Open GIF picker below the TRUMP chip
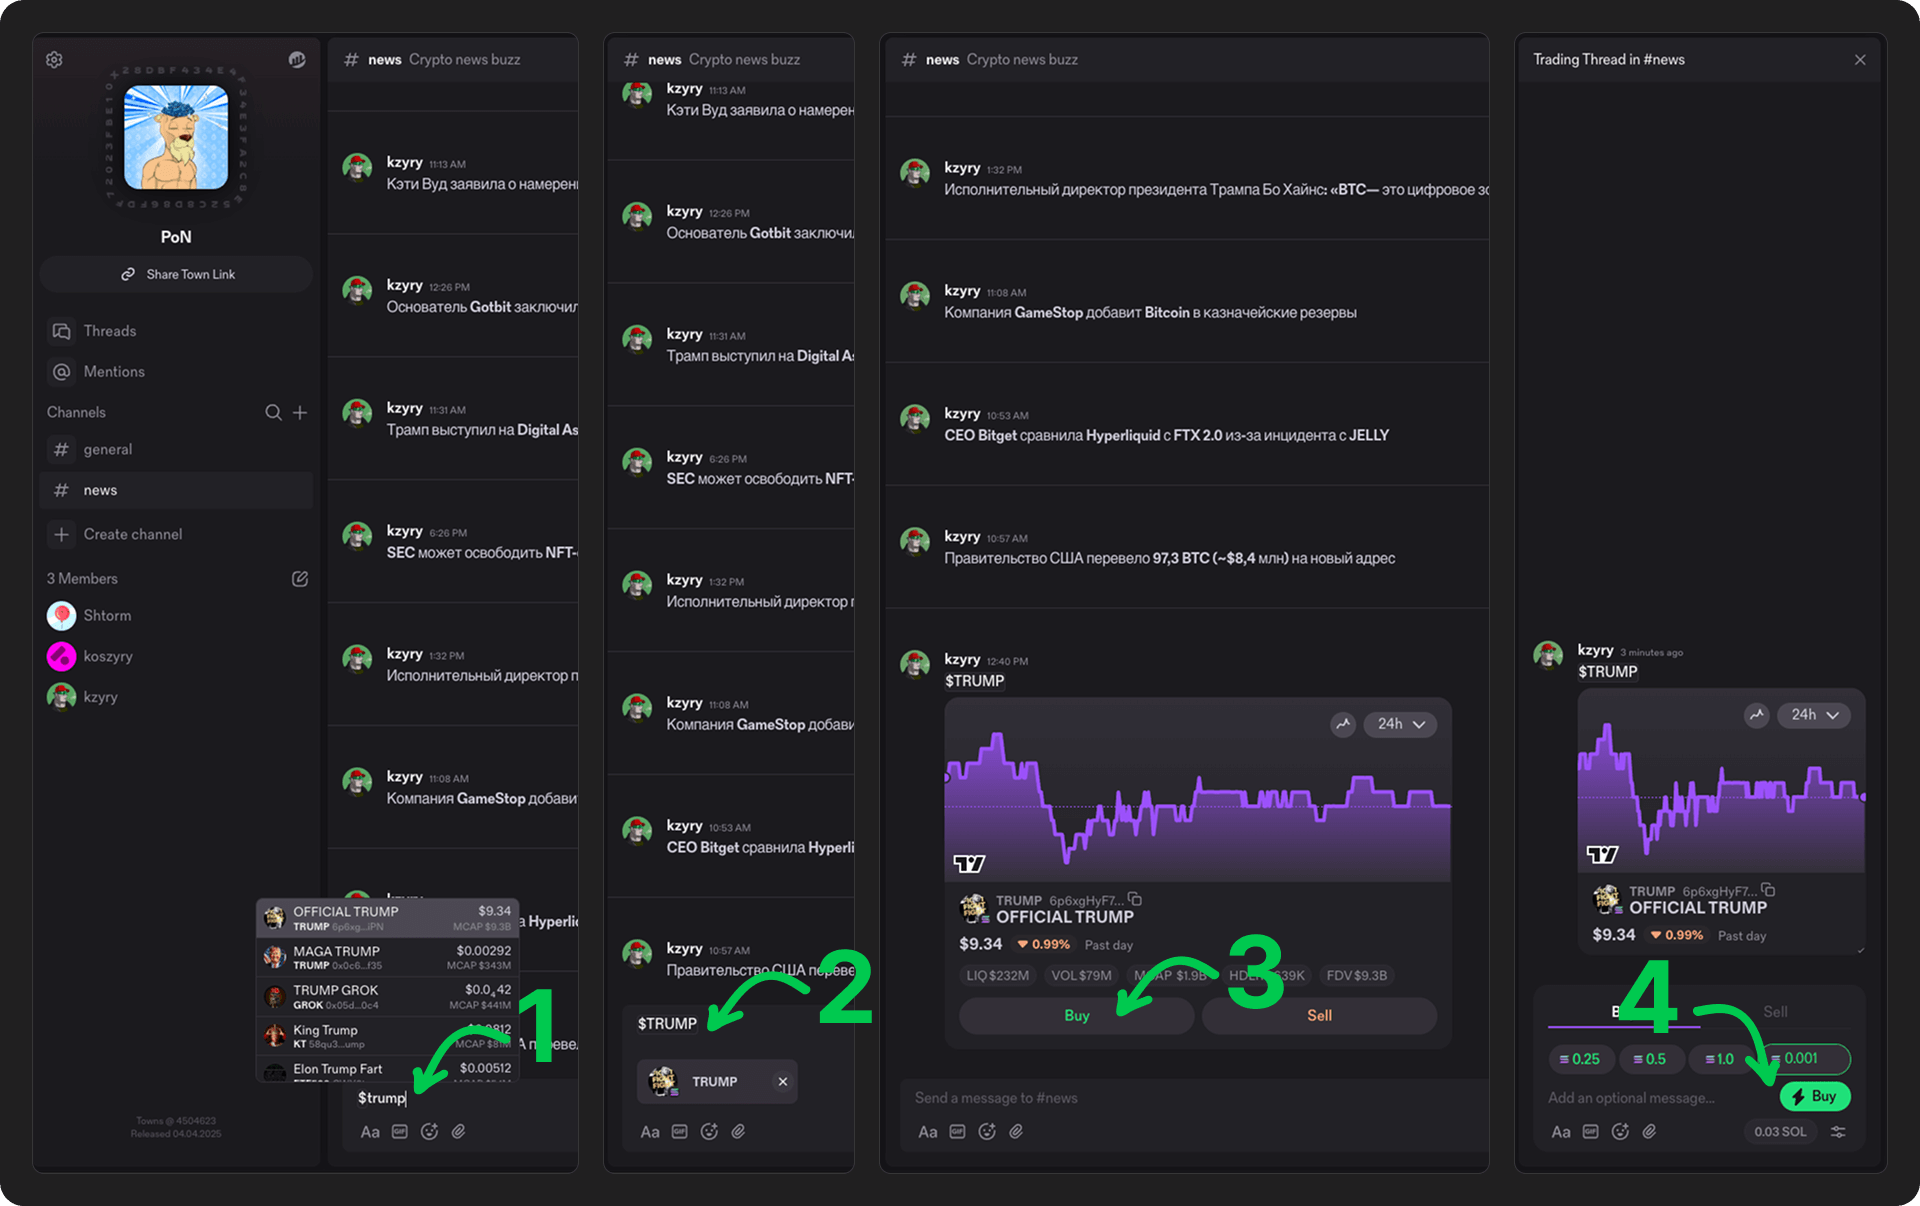Image resolution: width=1920 pixels, height=1206 pixels. 680,1132
